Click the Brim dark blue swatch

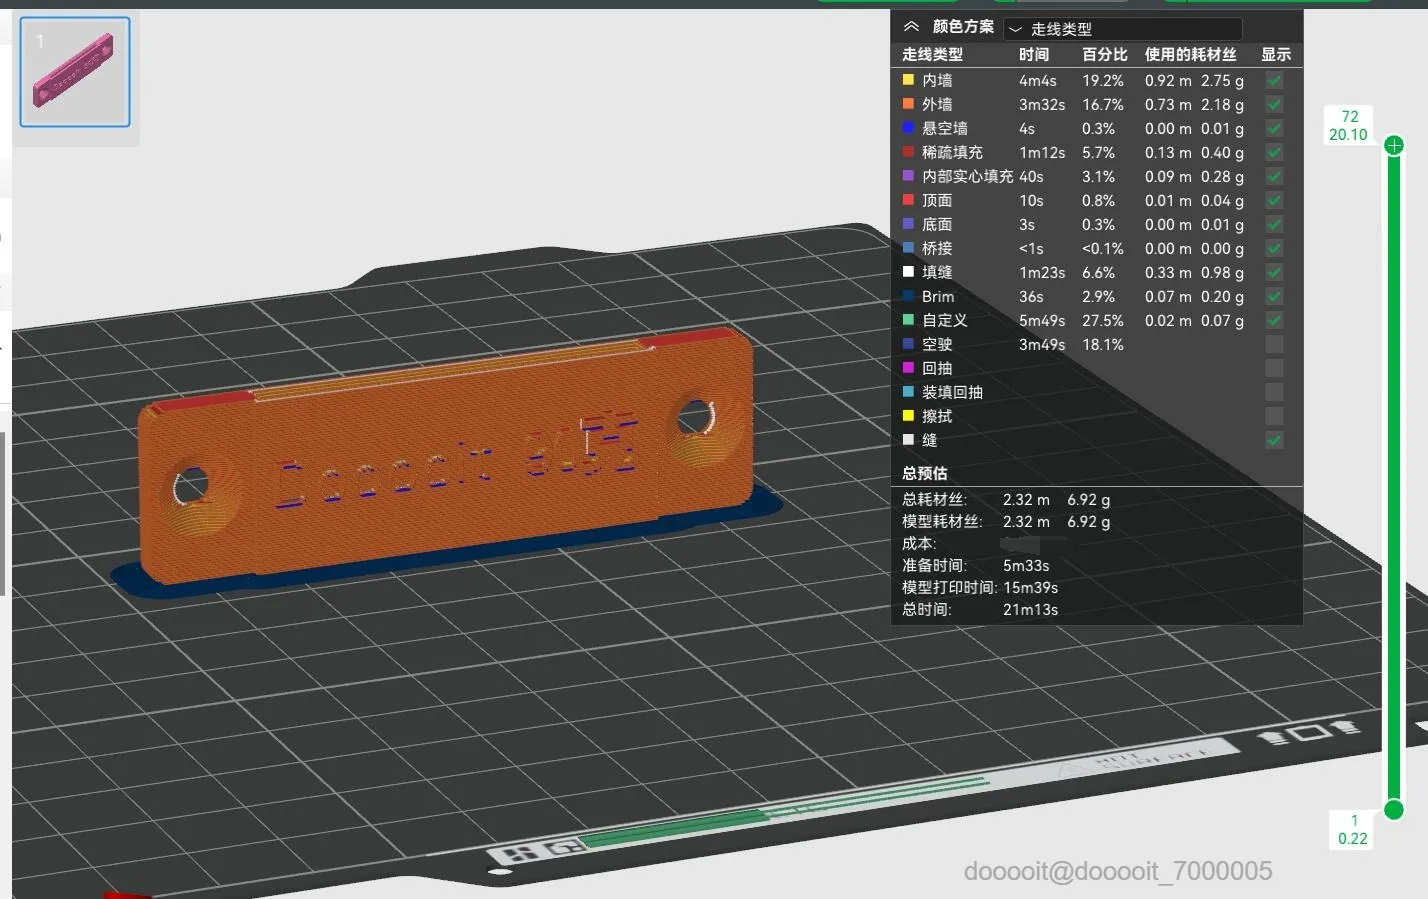click(x=908, y=296)
